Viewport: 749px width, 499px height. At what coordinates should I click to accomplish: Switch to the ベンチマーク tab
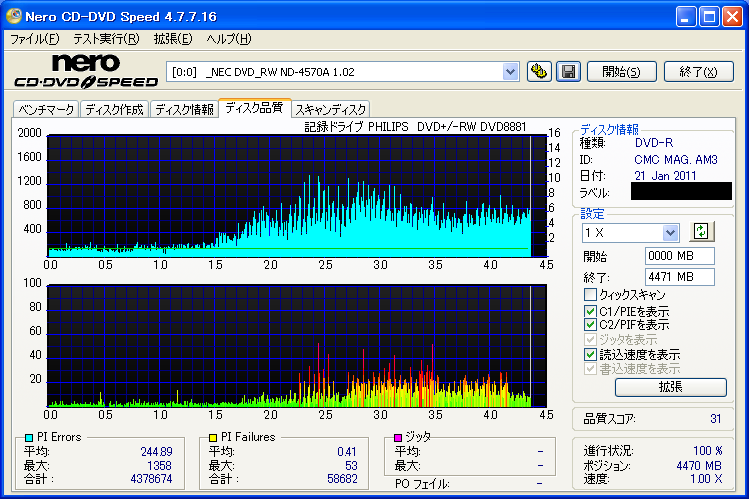click(46, 109)
